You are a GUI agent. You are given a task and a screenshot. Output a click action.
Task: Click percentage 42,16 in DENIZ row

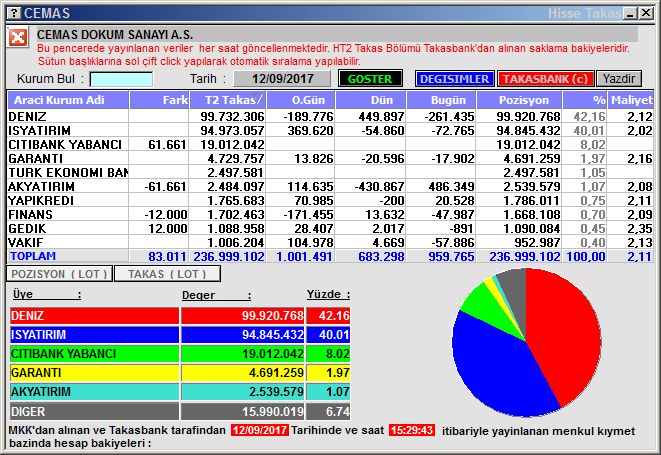coord(589,116)
